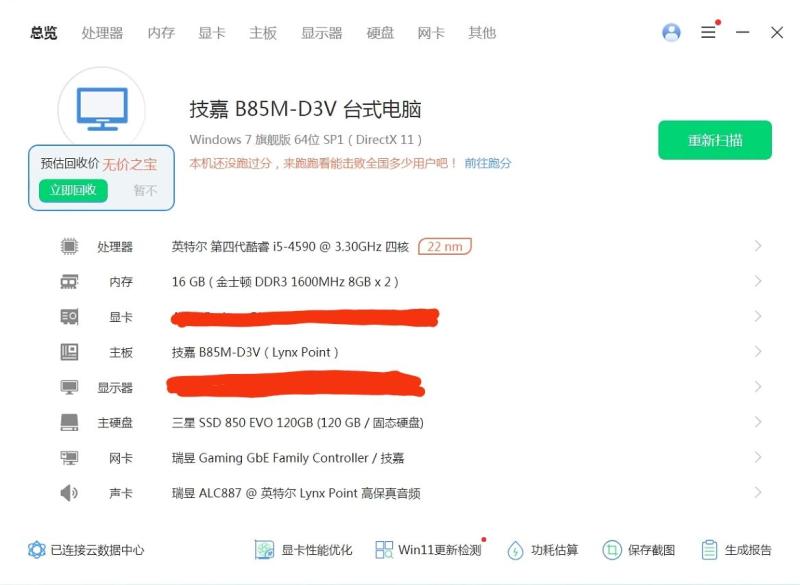This screenshot has width=800, height=585.
Task: Open 功耗估算 power estimate
Action: (x=542, y=550)
